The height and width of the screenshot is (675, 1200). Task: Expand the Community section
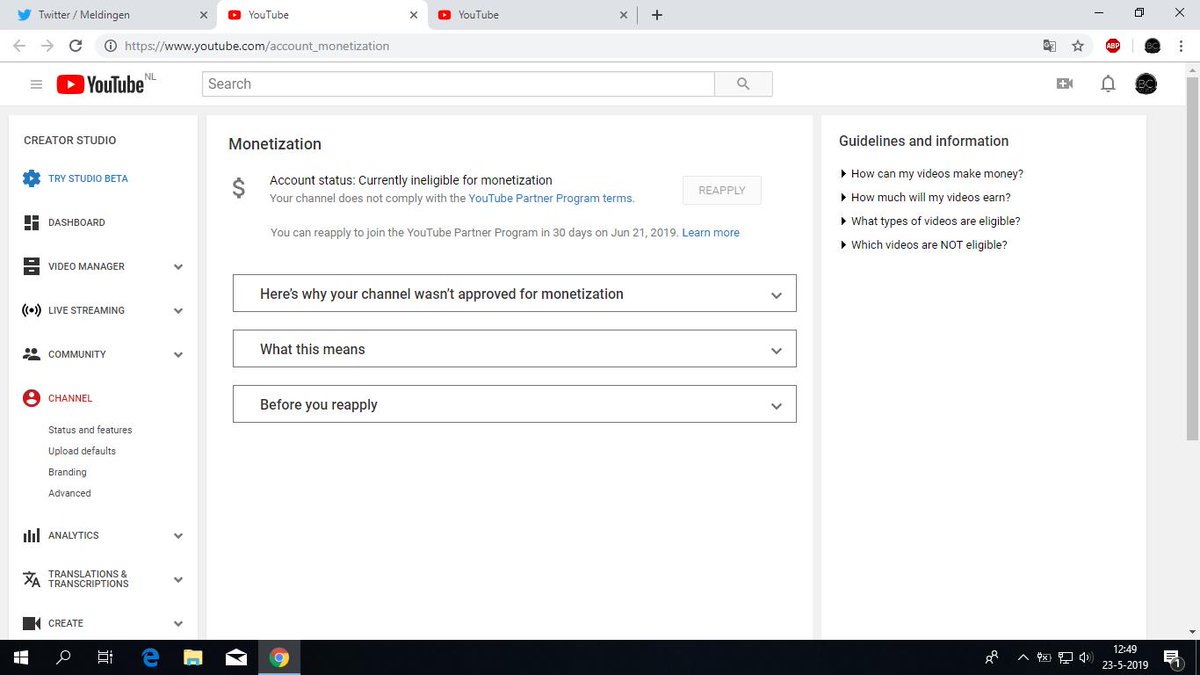click(x=178, y=355)
